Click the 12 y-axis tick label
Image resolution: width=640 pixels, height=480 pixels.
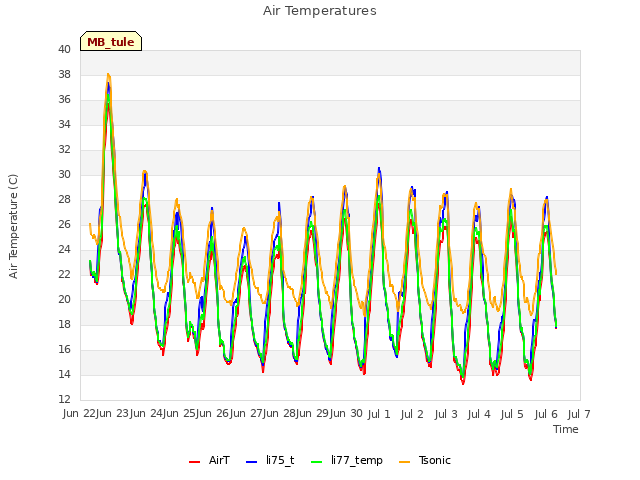click(x=64, y=399)
